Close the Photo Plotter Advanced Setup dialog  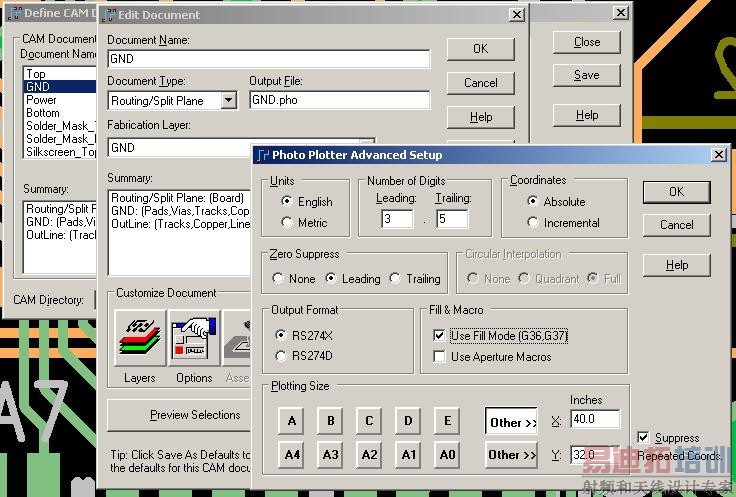point(719,154)
